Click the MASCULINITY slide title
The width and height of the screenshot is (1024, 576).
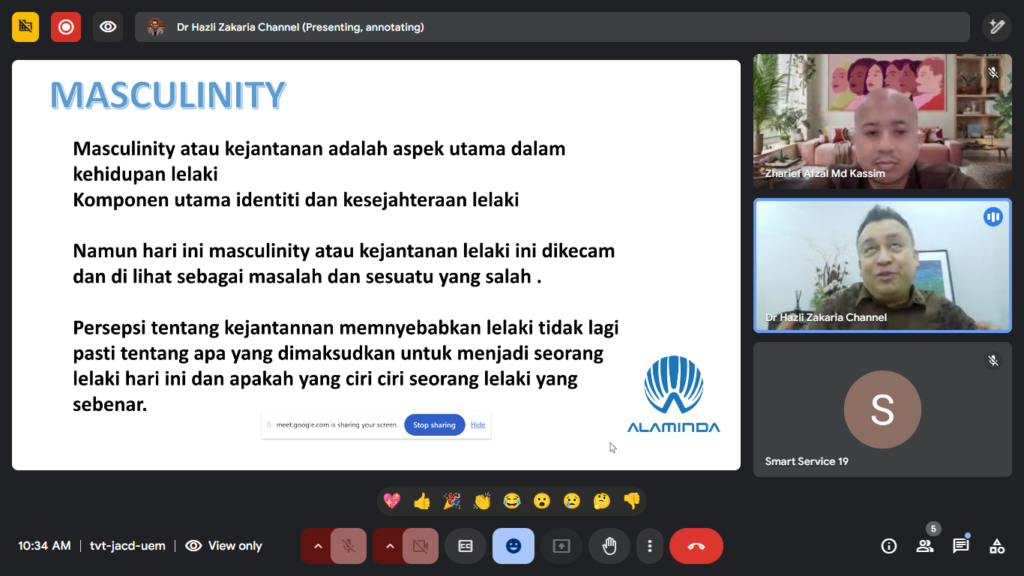[x=168, y=95]
